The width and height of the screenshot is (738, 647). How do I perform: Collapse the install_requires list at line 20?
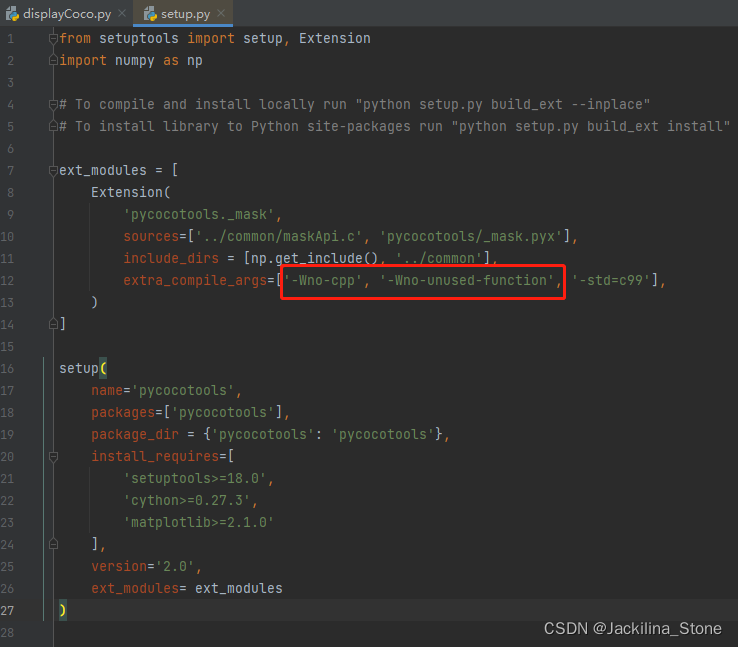click(x=53, y=456)
